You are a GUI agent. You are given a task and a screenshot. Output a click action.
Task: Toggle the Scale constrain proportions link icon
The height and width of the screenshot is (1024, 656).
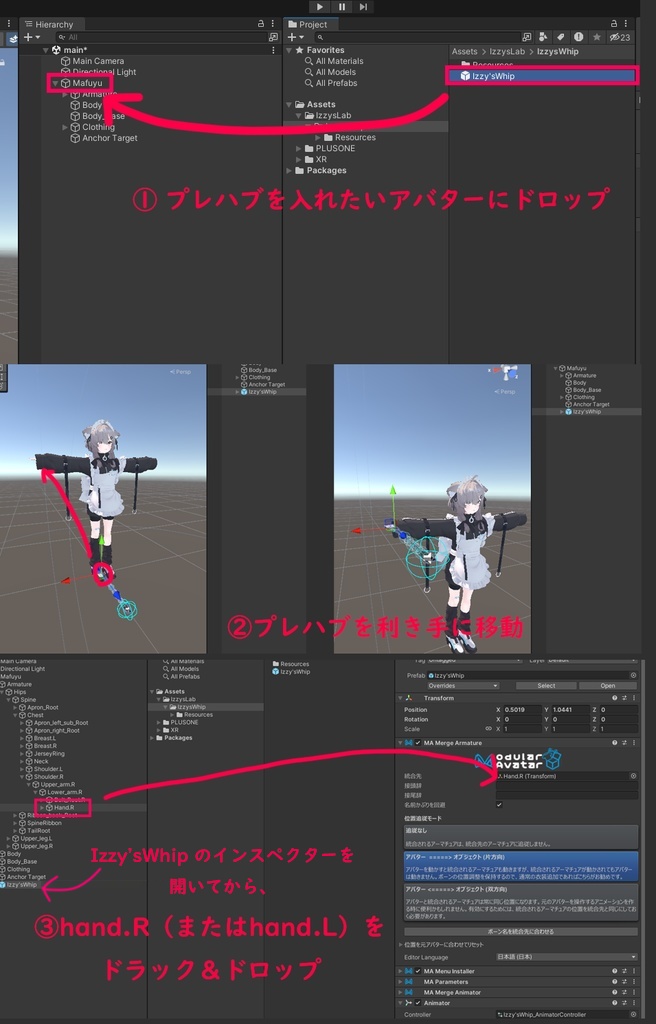487,728
